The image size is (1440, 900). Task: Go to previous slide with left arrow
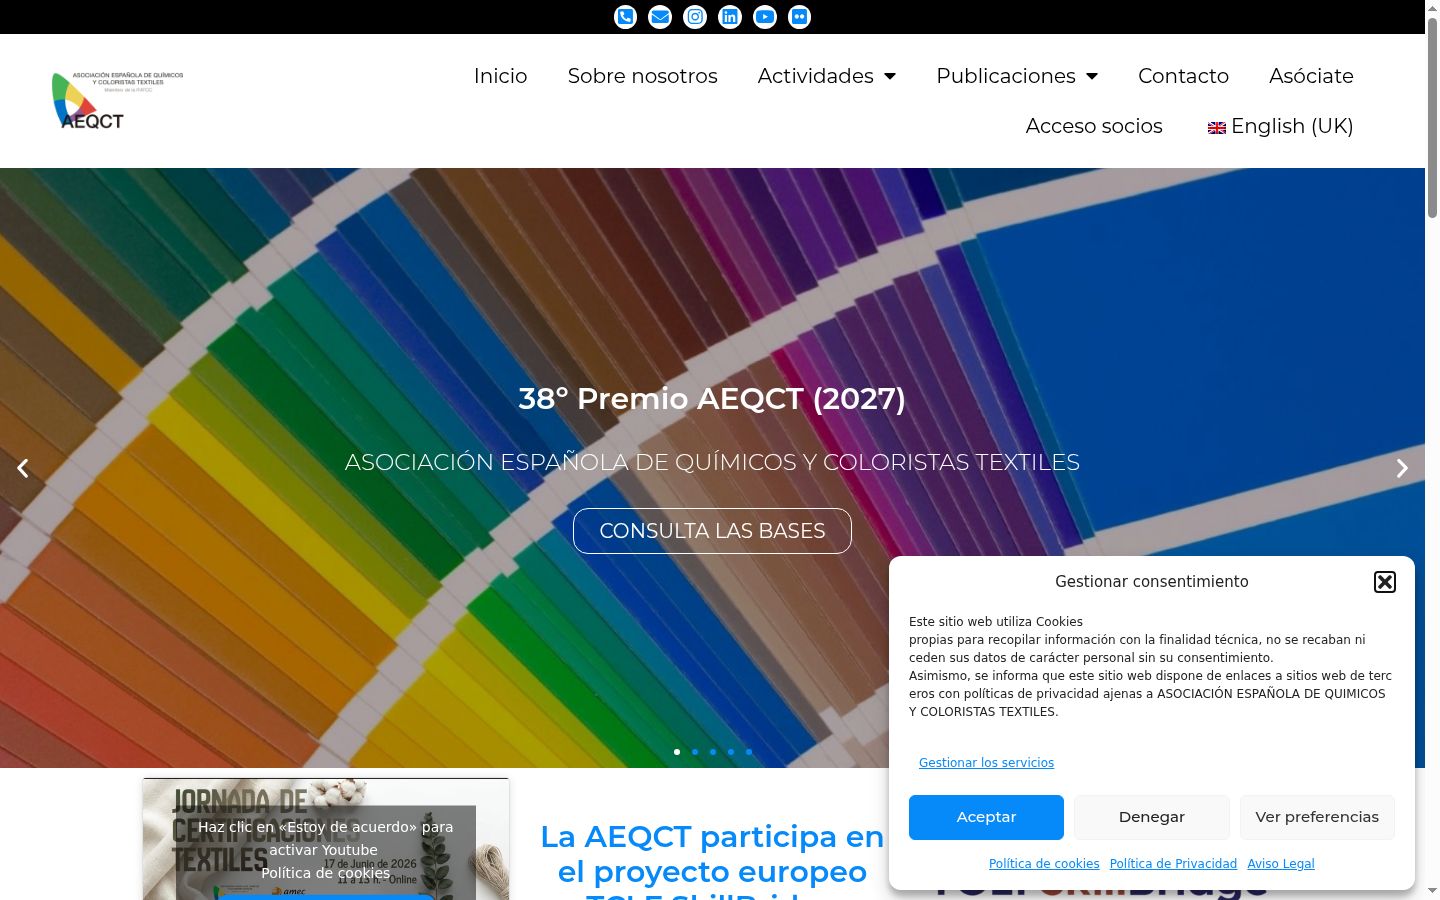tap(22, 468)
